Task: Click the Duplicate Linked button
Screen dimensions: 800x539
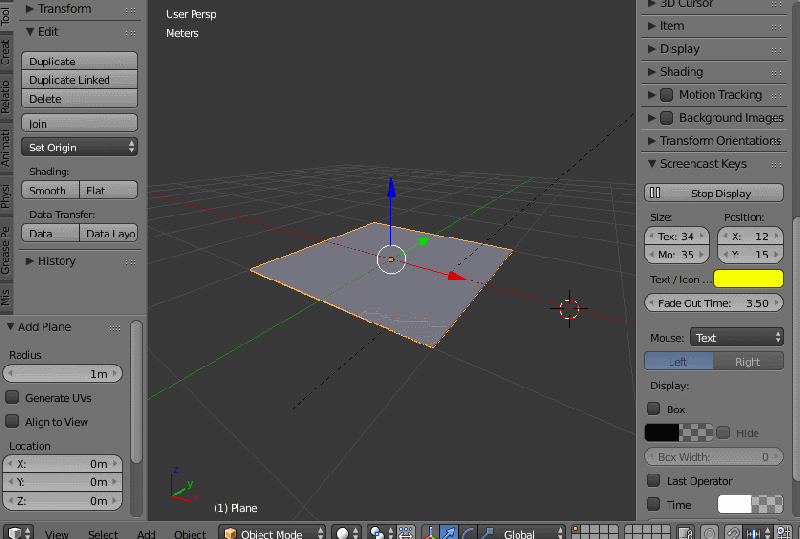Action: pyautogui.click(x=80, y=80)
